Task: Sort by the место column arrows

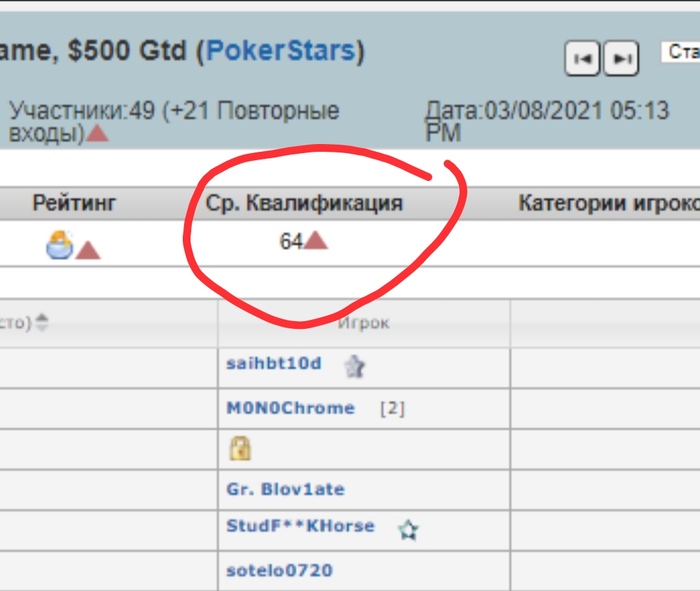Action: [42, 322]
